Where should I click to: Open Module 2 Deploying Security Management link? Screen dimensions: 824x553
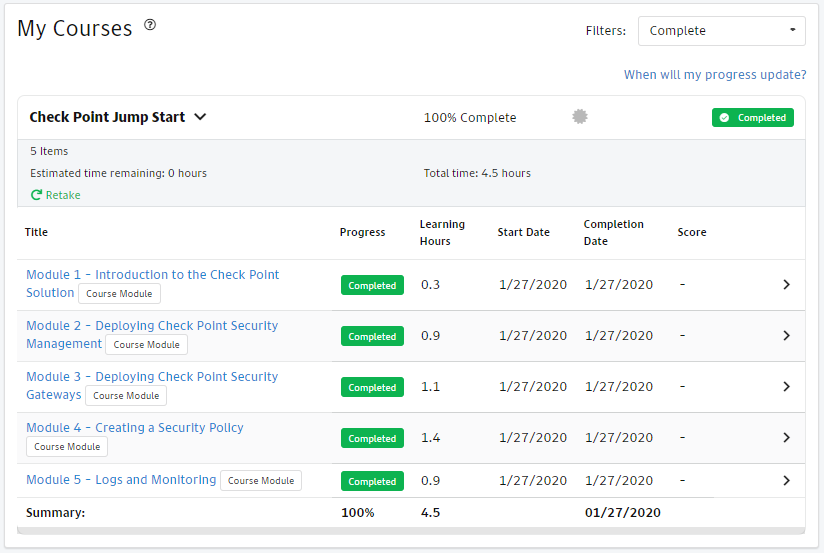tap(152, 334)
